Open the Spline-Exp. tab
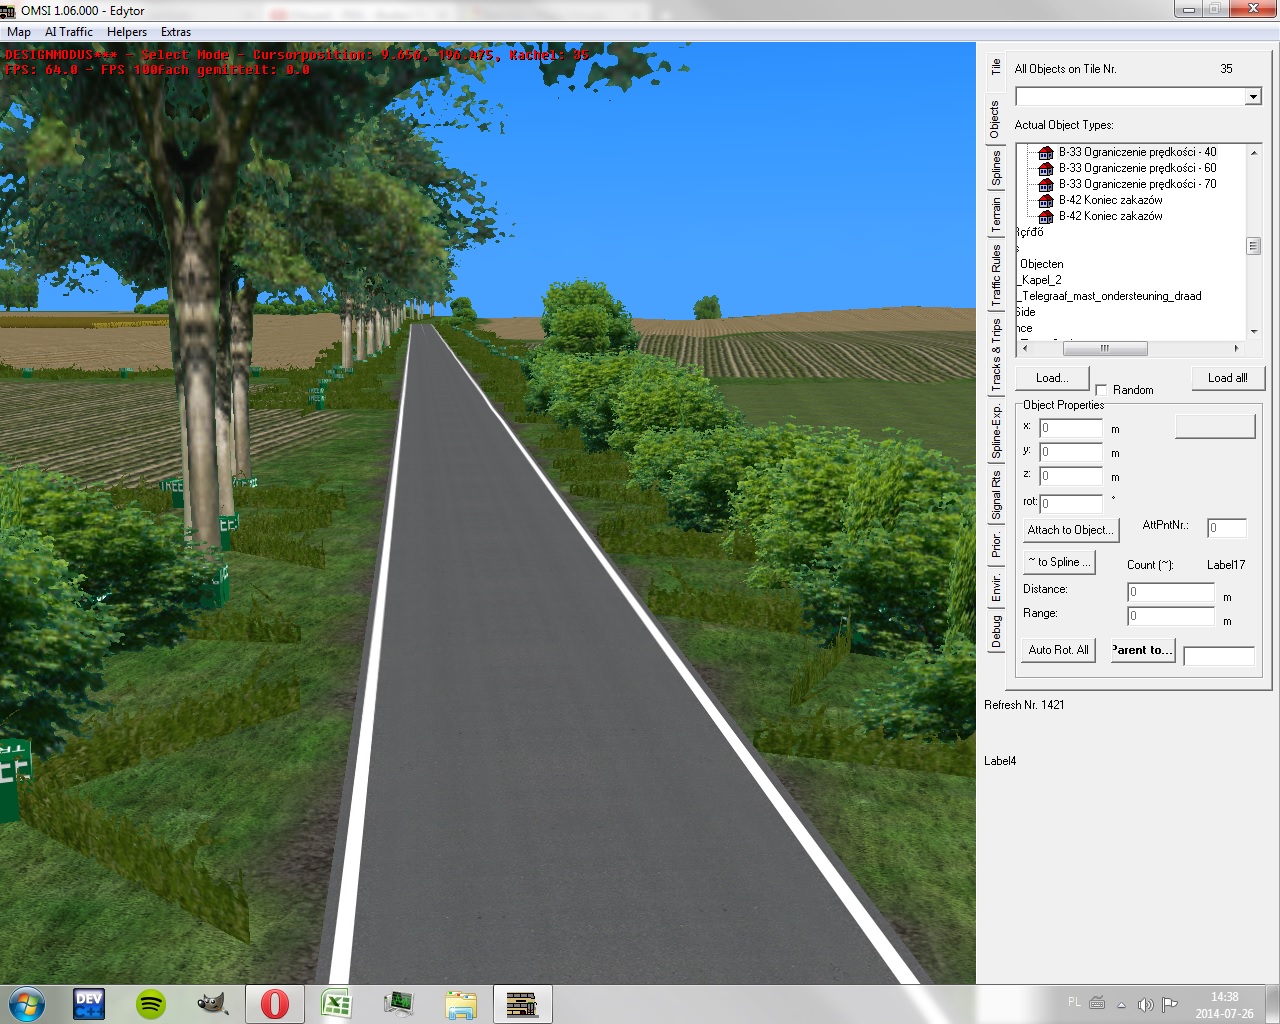Viewport: 1280px width, 1024px height. click(x=996, y=432)
